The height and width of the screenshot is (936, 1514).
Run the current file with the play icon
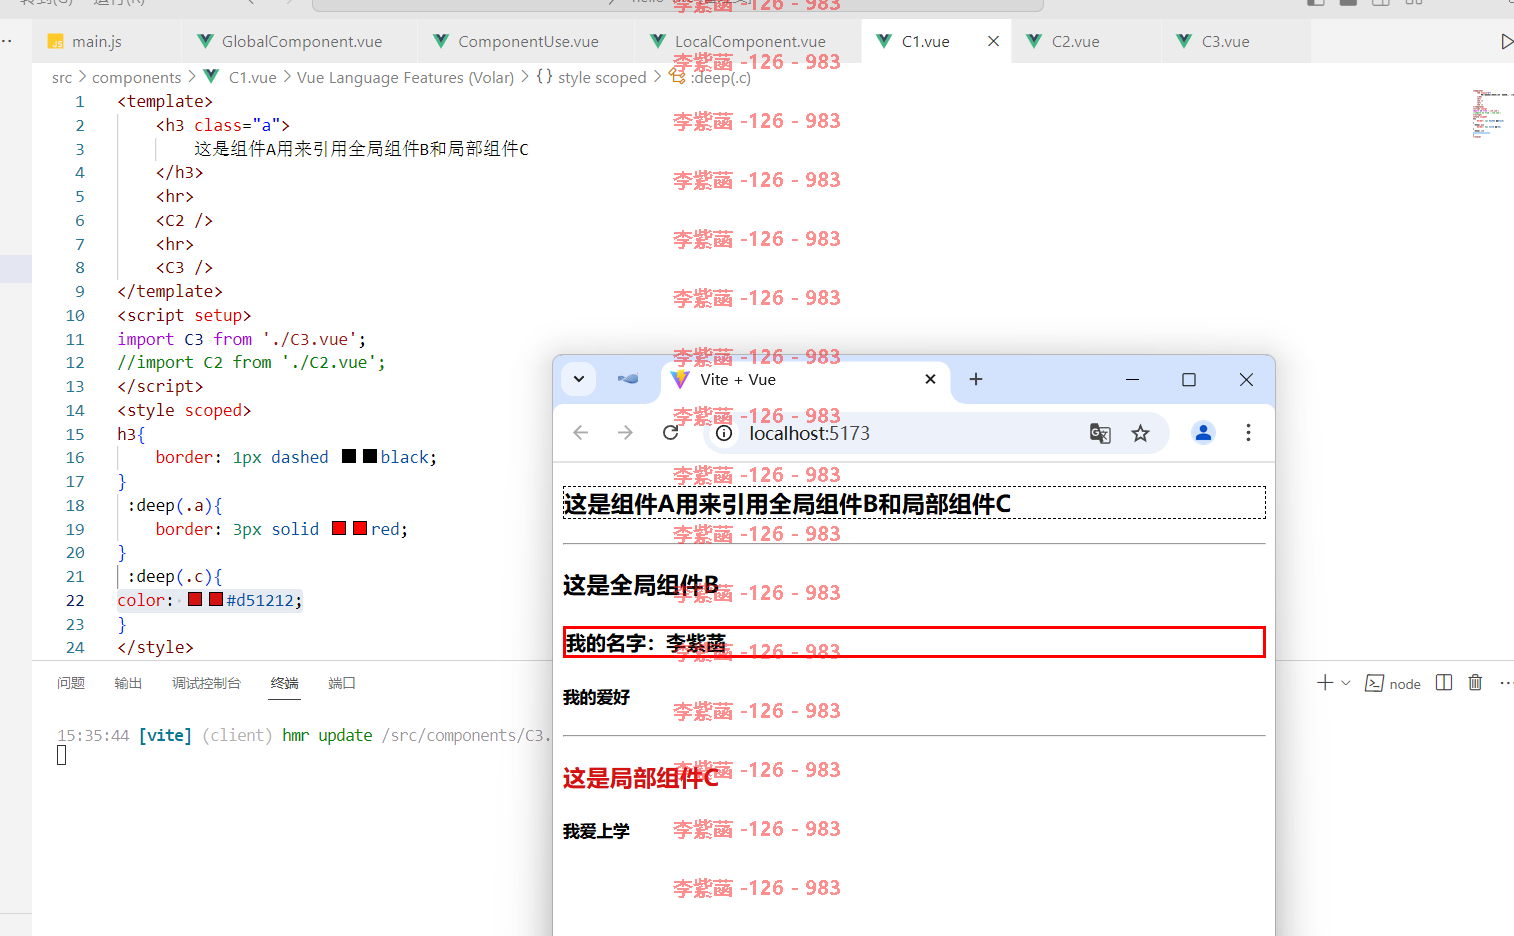(x=1506, y=41)
